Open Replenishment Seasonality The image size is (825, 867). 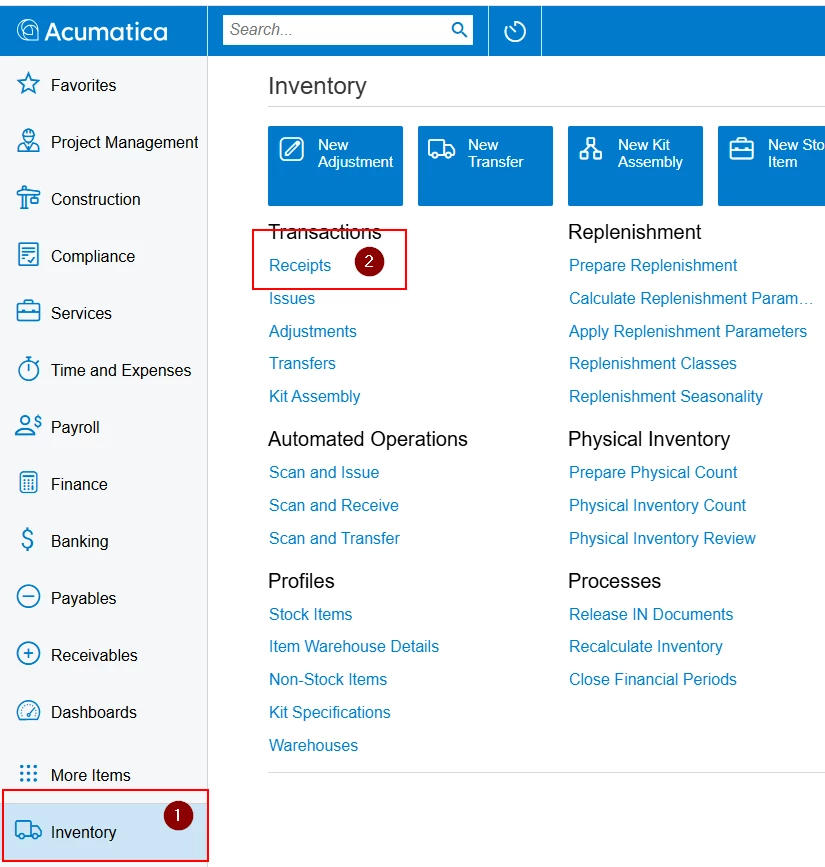coord(666,396)
